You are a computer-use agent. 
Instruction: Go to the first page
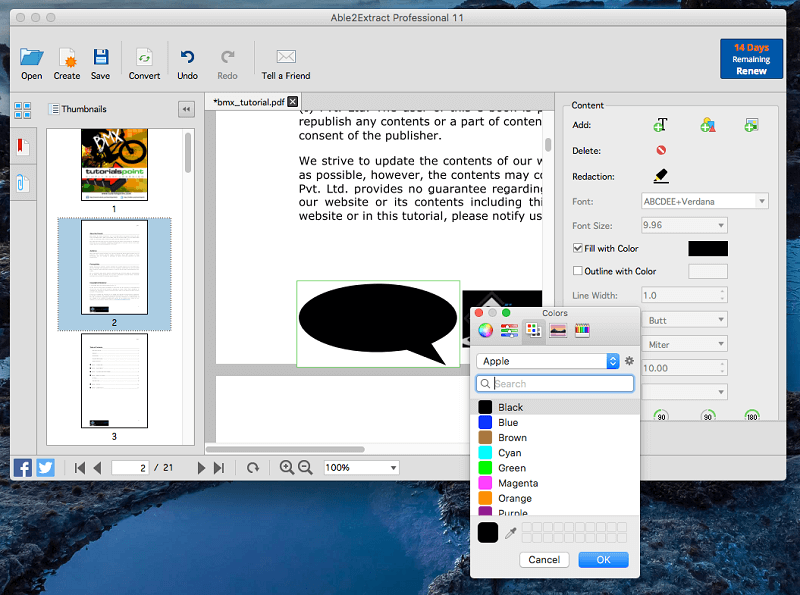point(80,468)
